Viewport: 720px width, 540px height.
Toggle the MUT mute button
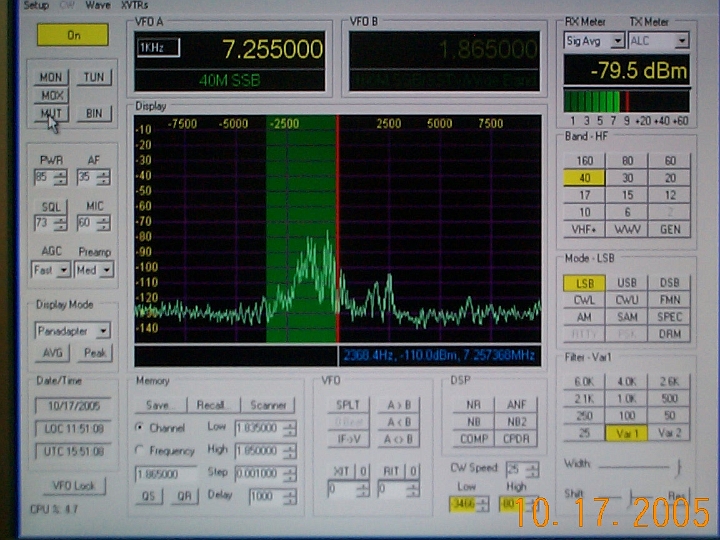51,113
